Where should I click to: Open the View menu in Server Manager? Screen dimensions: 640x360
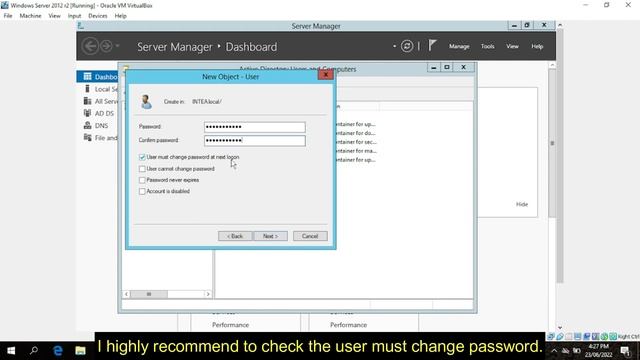(x=512, y=47)
